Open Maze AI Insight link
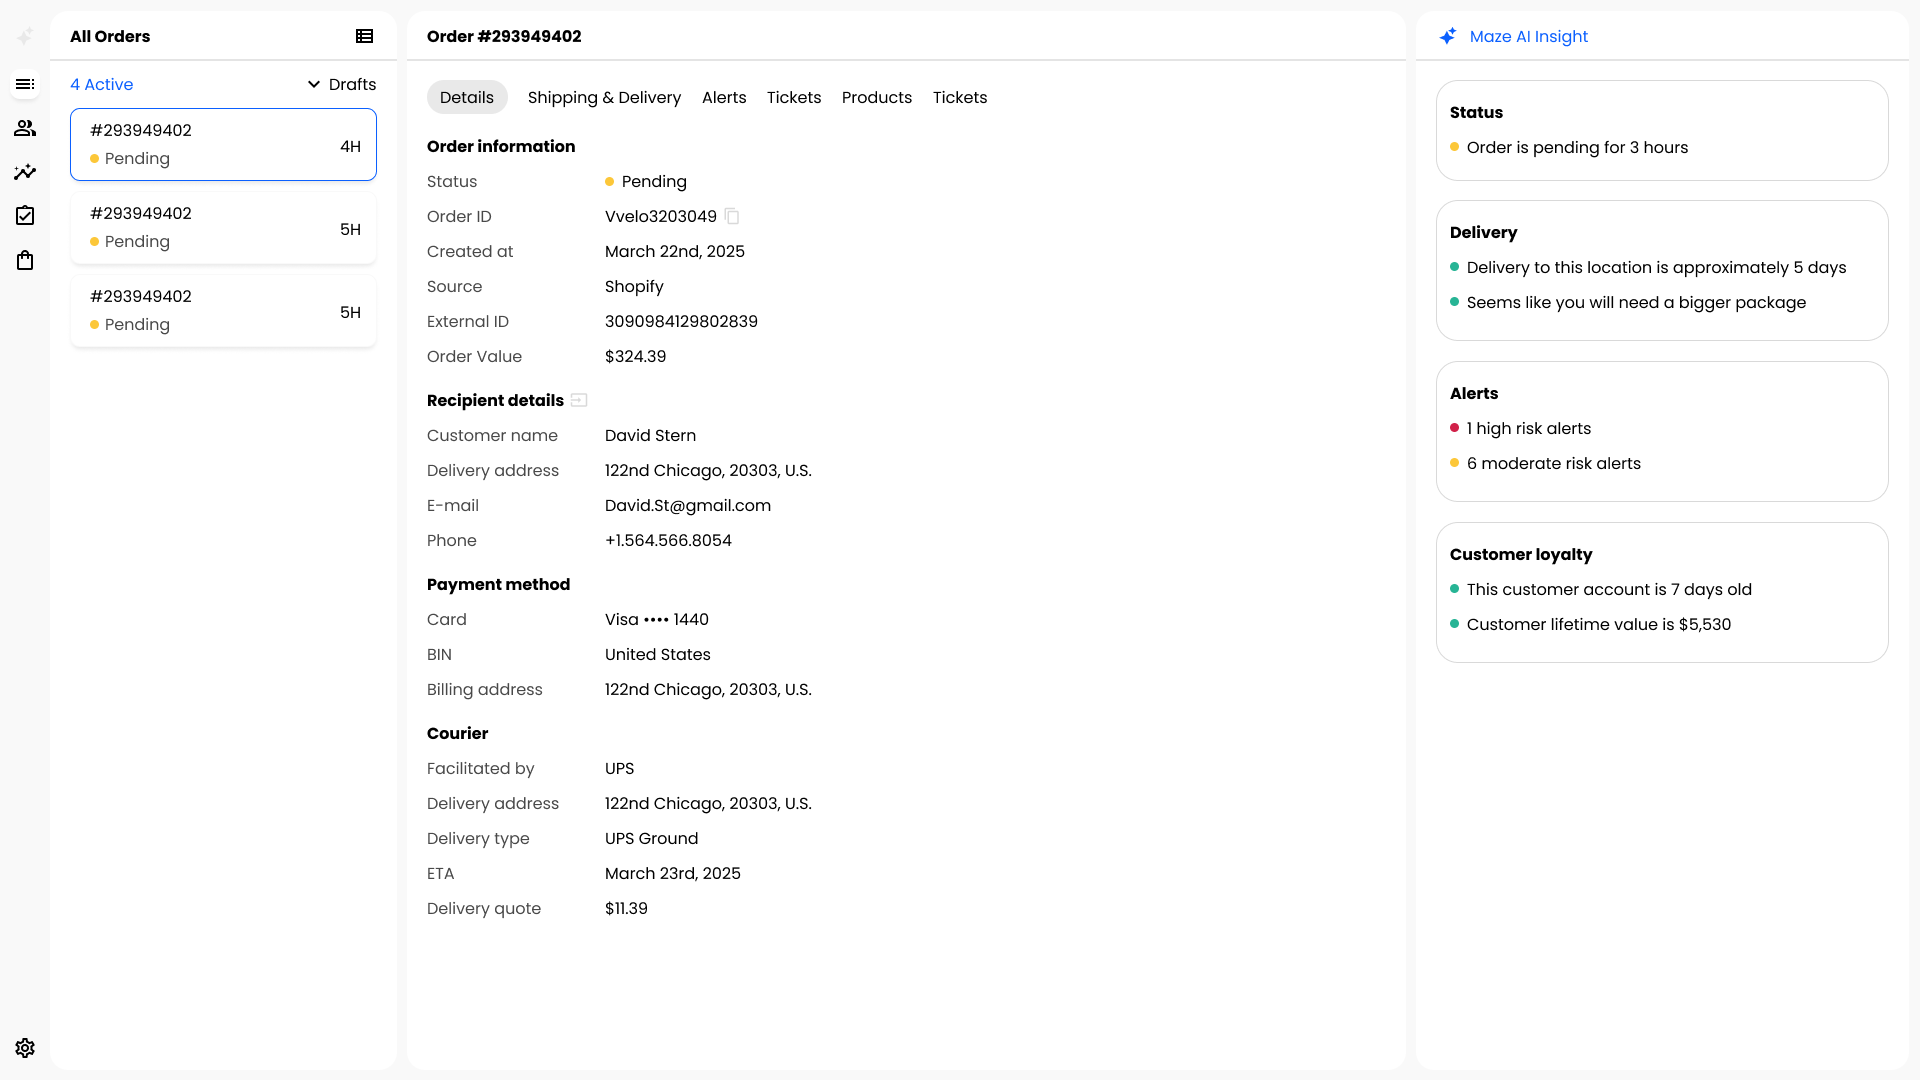The height and width of the screenshot is (1080, 1920). click(1528, 36)
